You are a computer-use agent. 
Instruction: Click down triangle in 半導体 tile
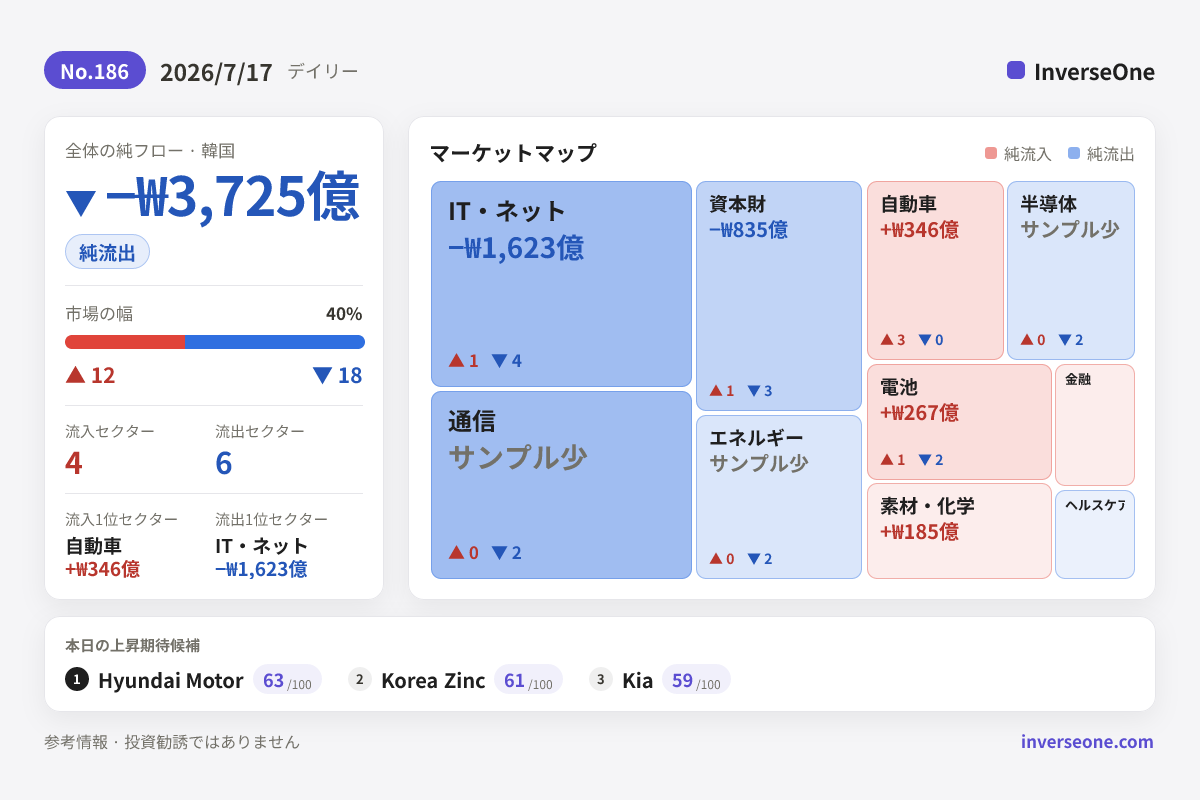tap(1065, 339)
